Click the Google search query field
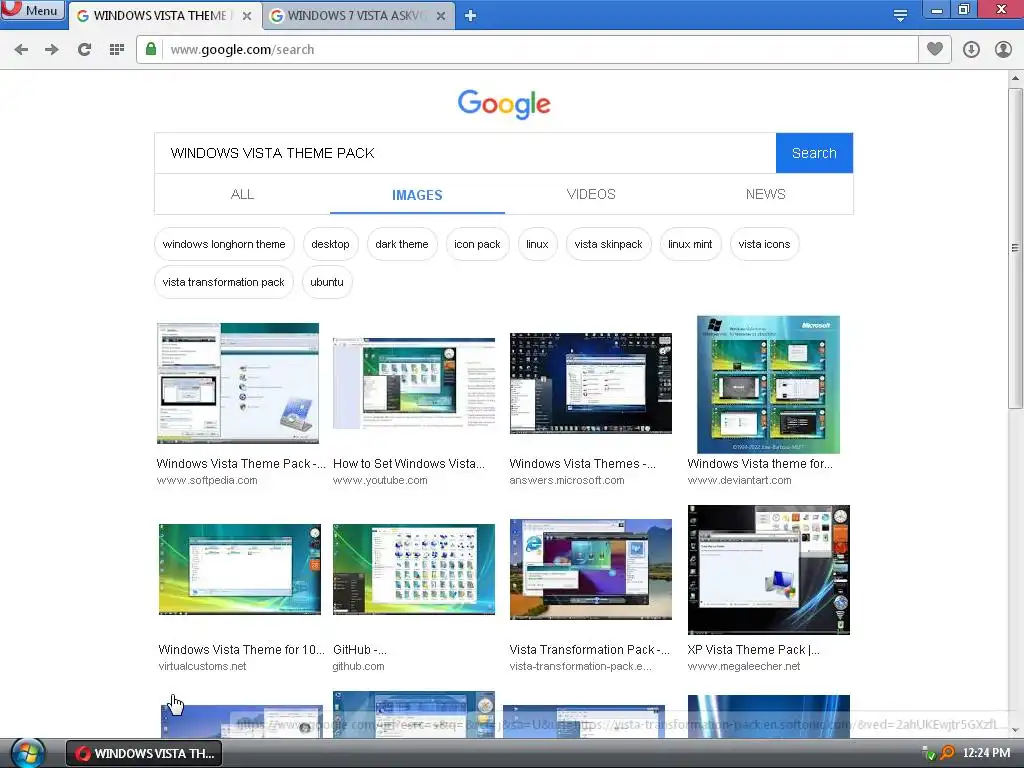The width and height of the screenshot is (1024, 768). [x=465, y=153]
